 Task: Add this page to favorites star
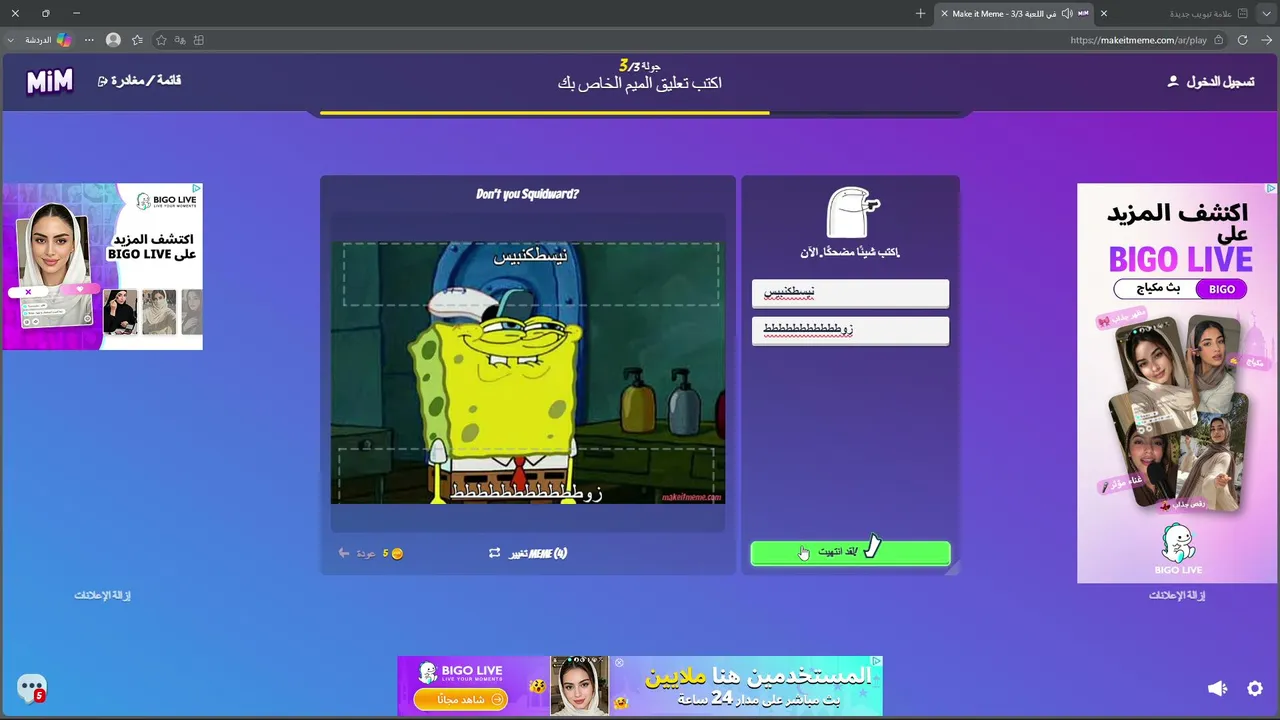click(160, 40)
